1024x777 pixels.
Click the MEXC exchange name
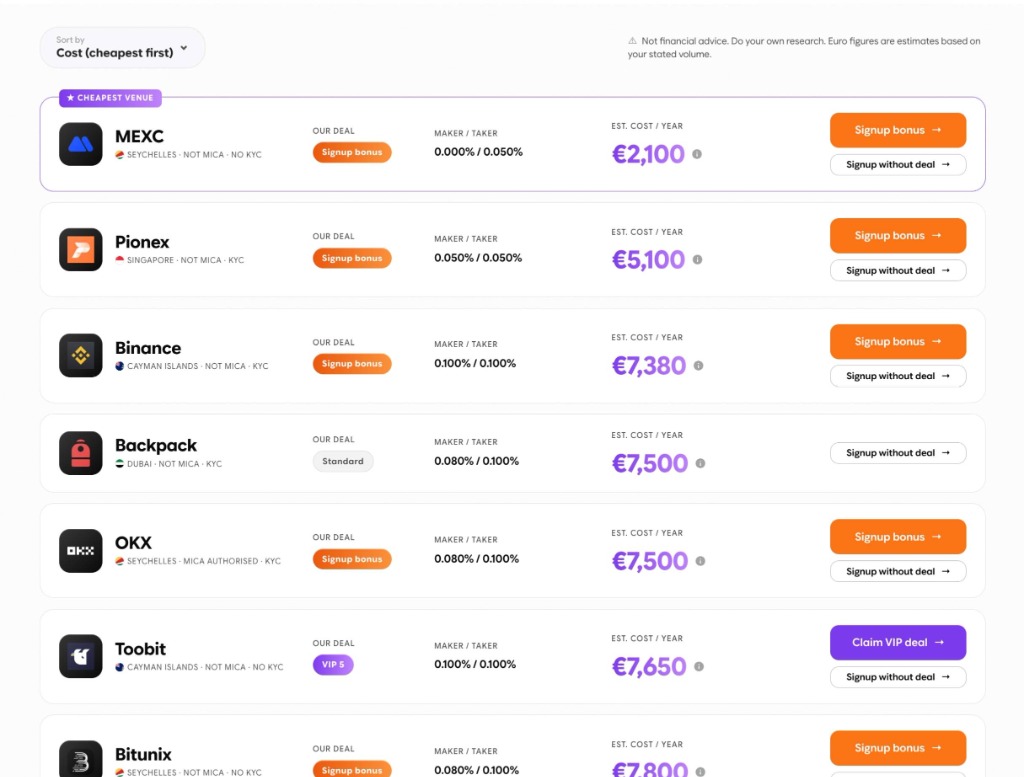[139, 136]
